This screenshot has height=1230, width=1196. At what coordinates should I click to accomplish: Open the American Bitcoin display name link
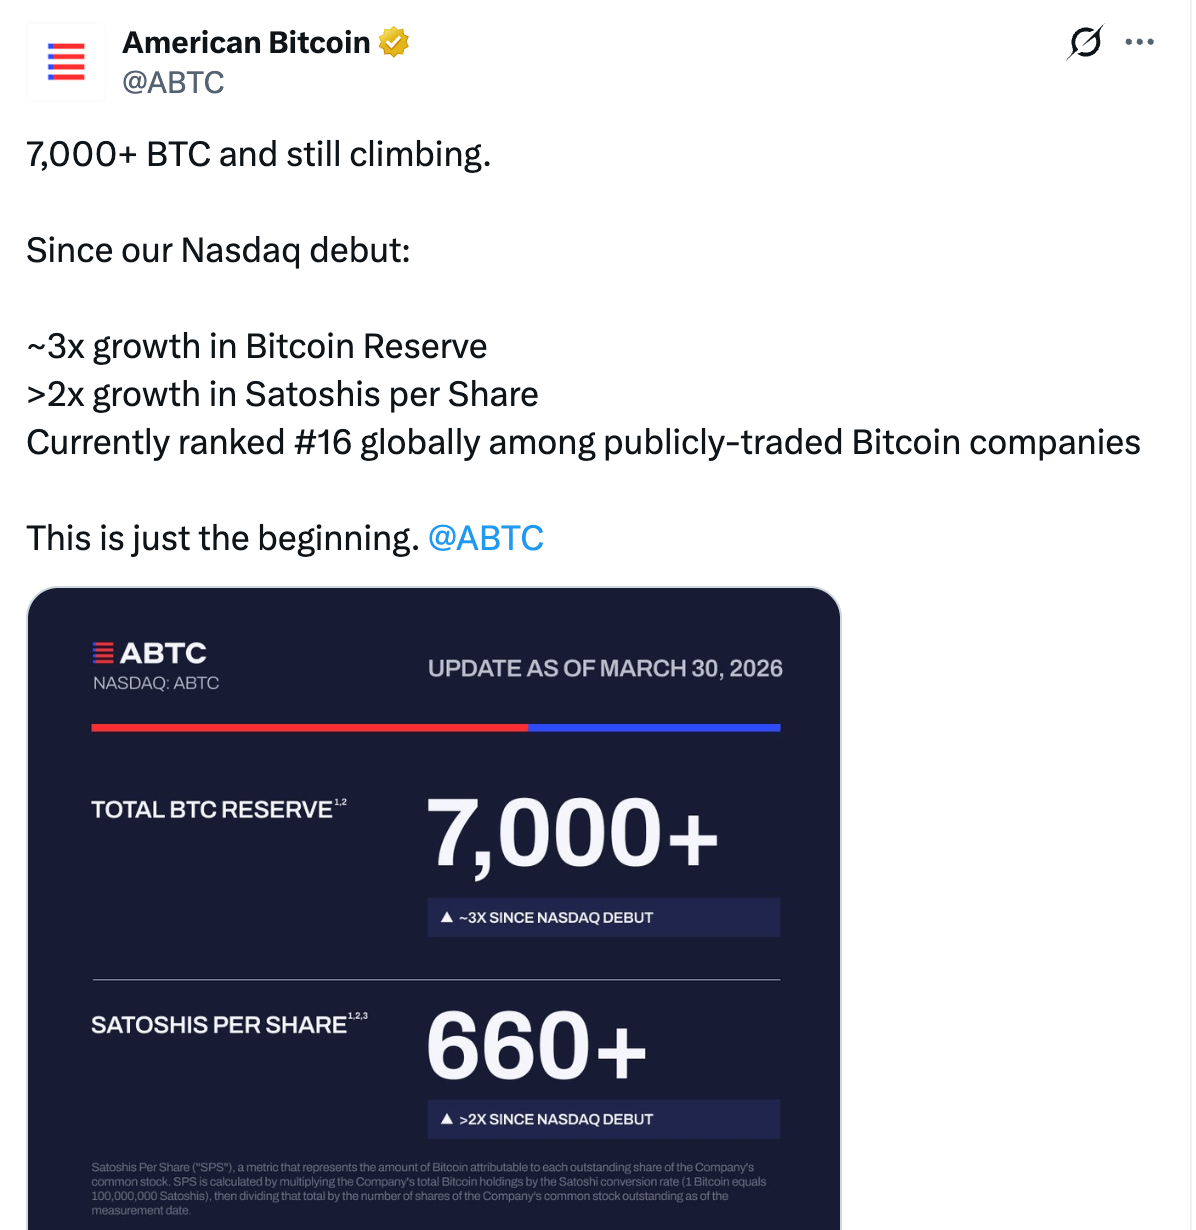(x=246, y=43)
